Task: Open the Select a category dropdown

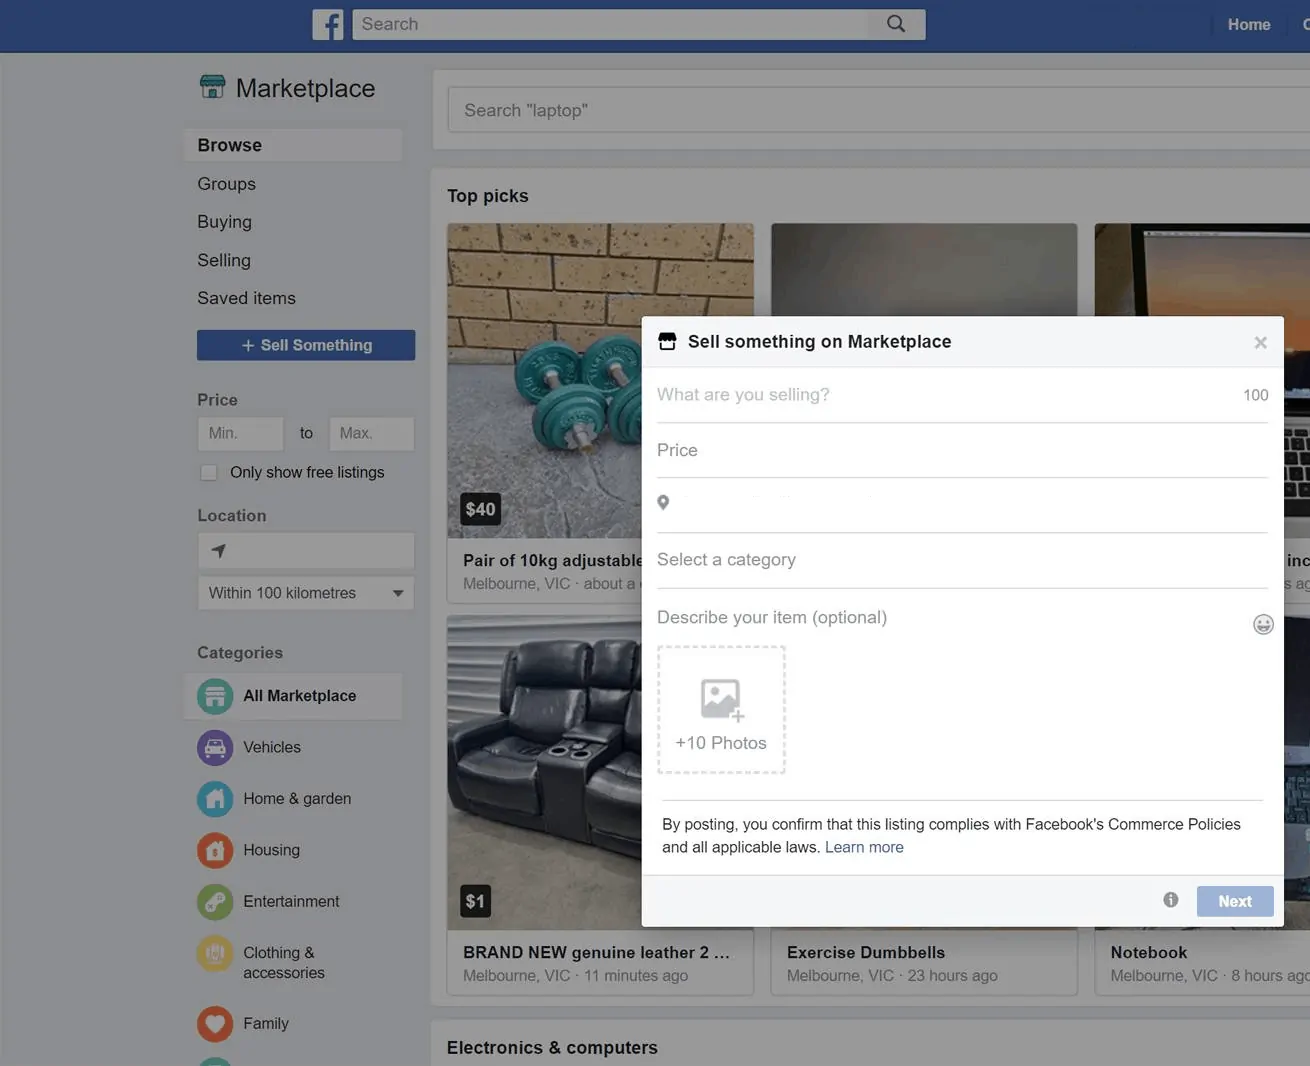Action: point(960,560)
